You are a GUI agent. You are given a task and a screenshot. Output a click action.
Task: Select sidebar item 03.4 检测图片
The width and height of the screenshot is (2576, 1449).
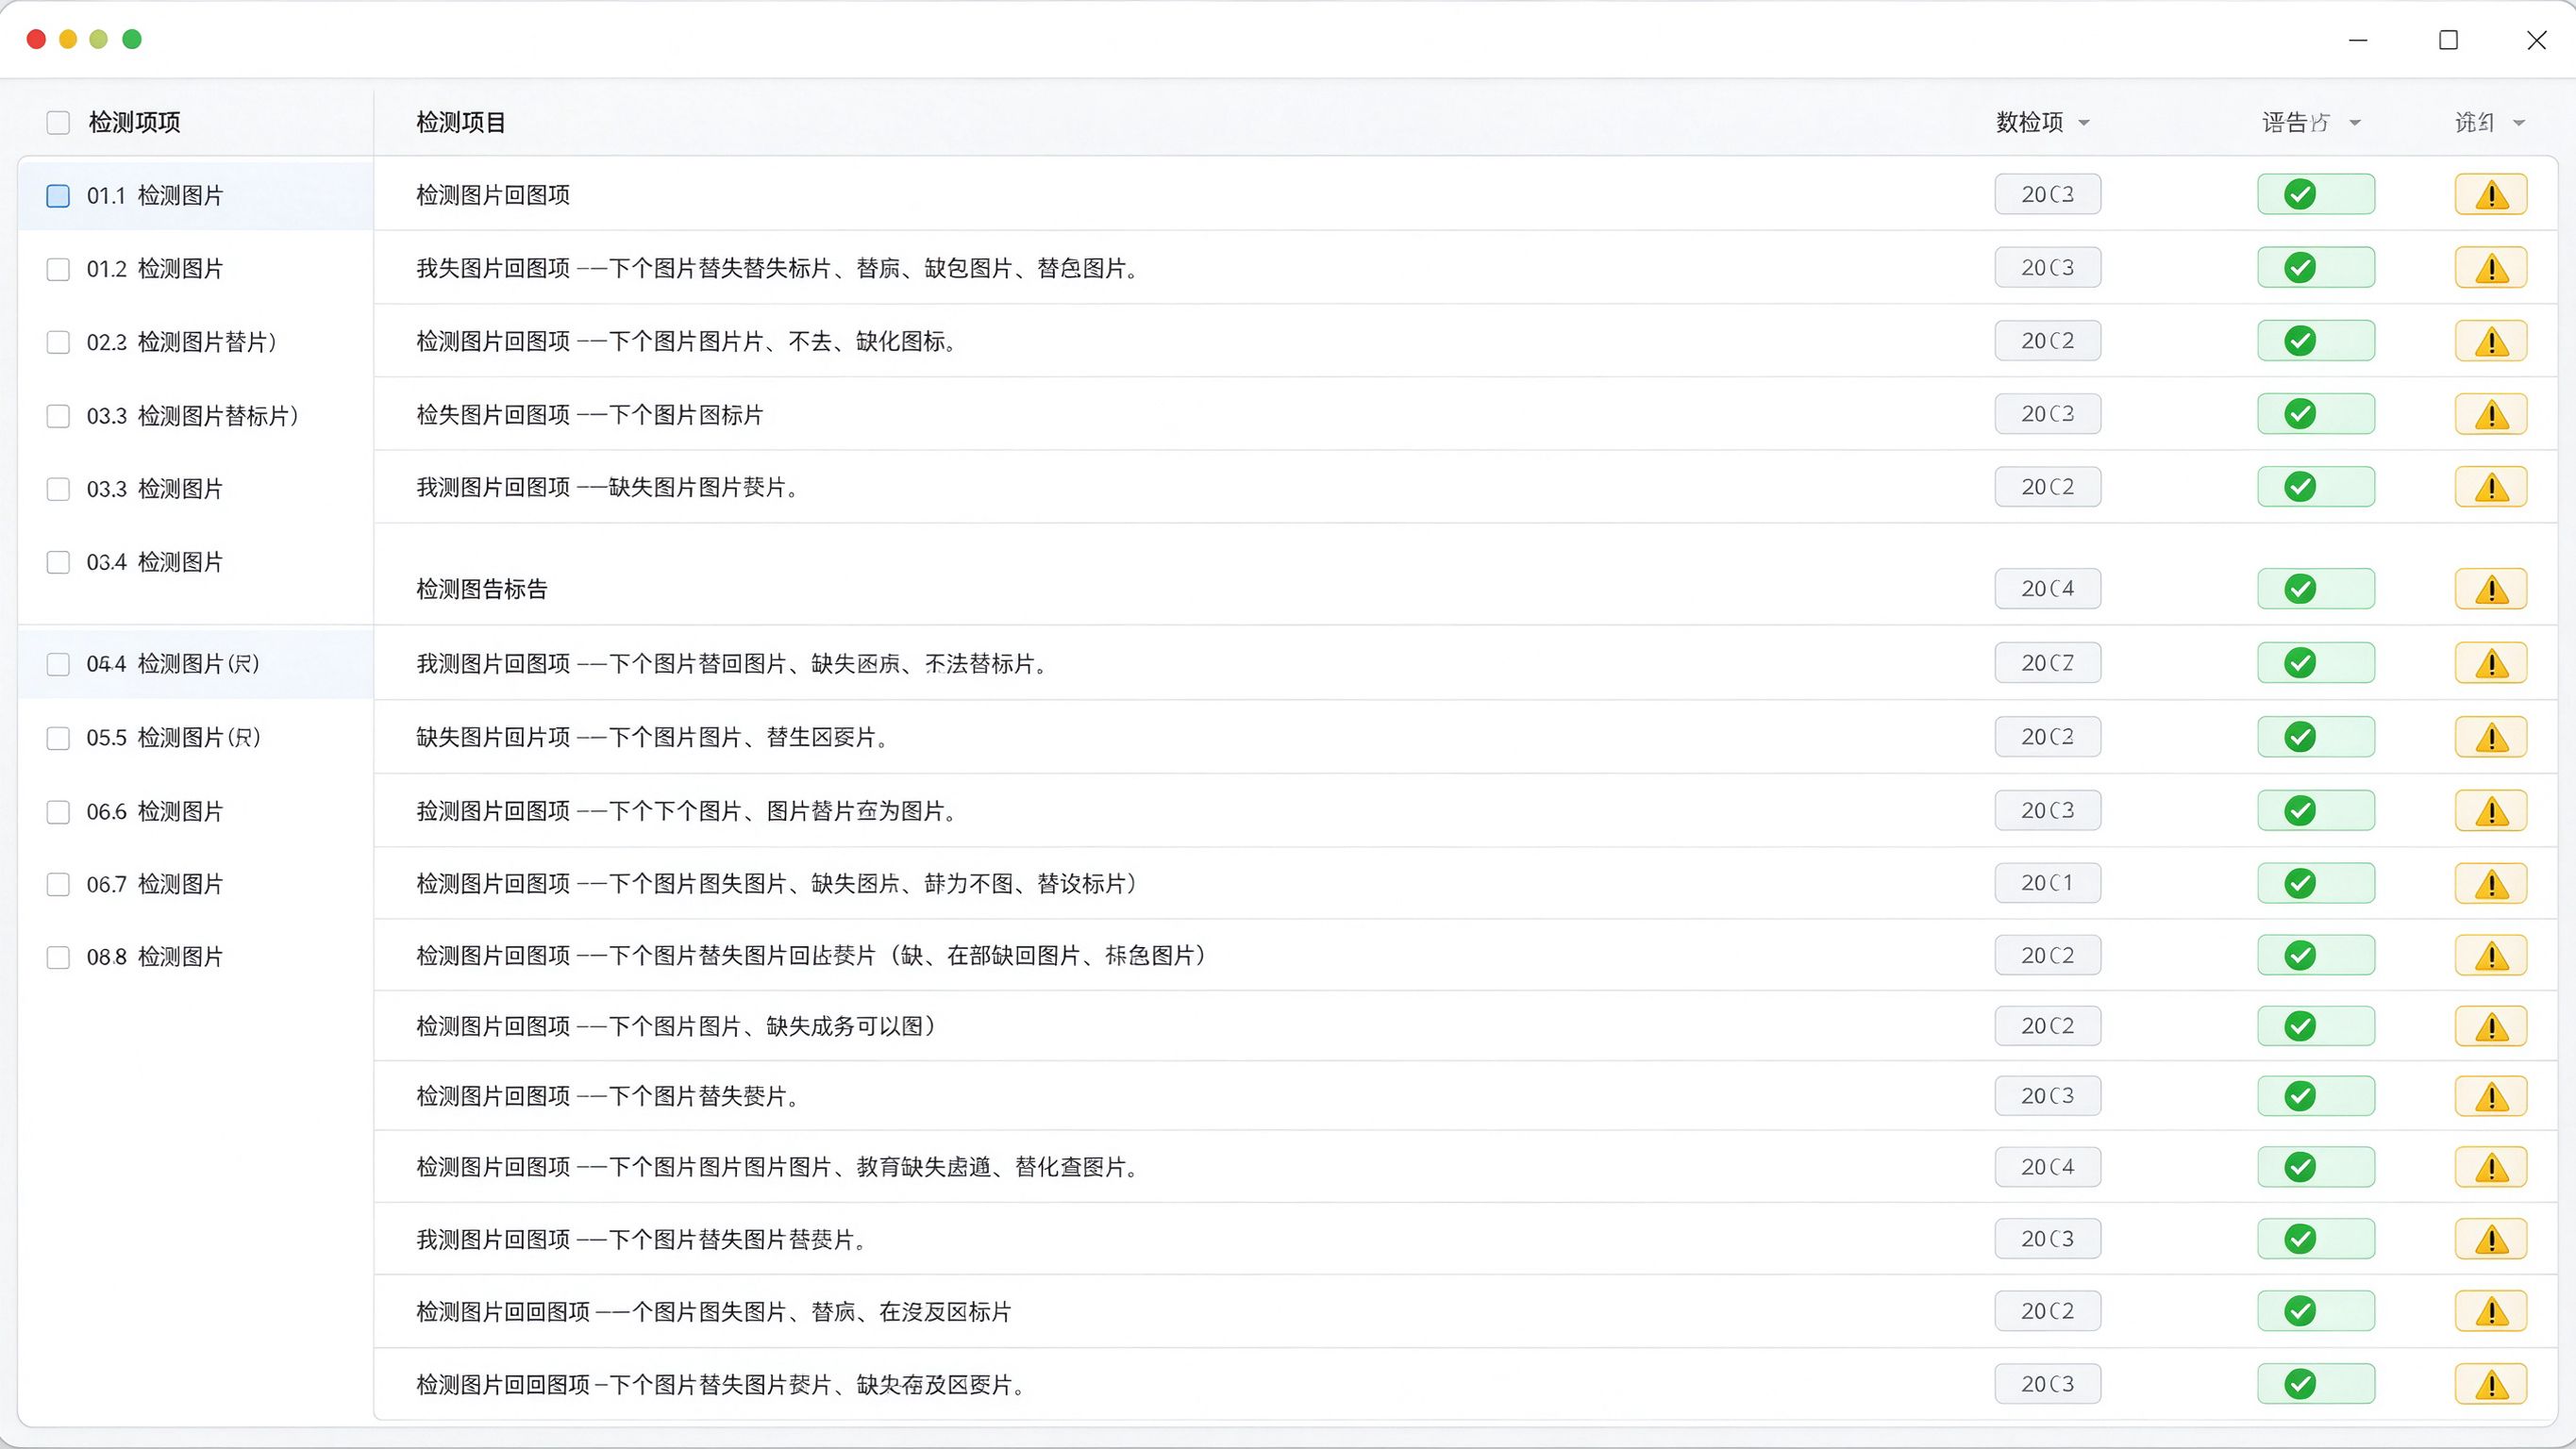point(195,562)
